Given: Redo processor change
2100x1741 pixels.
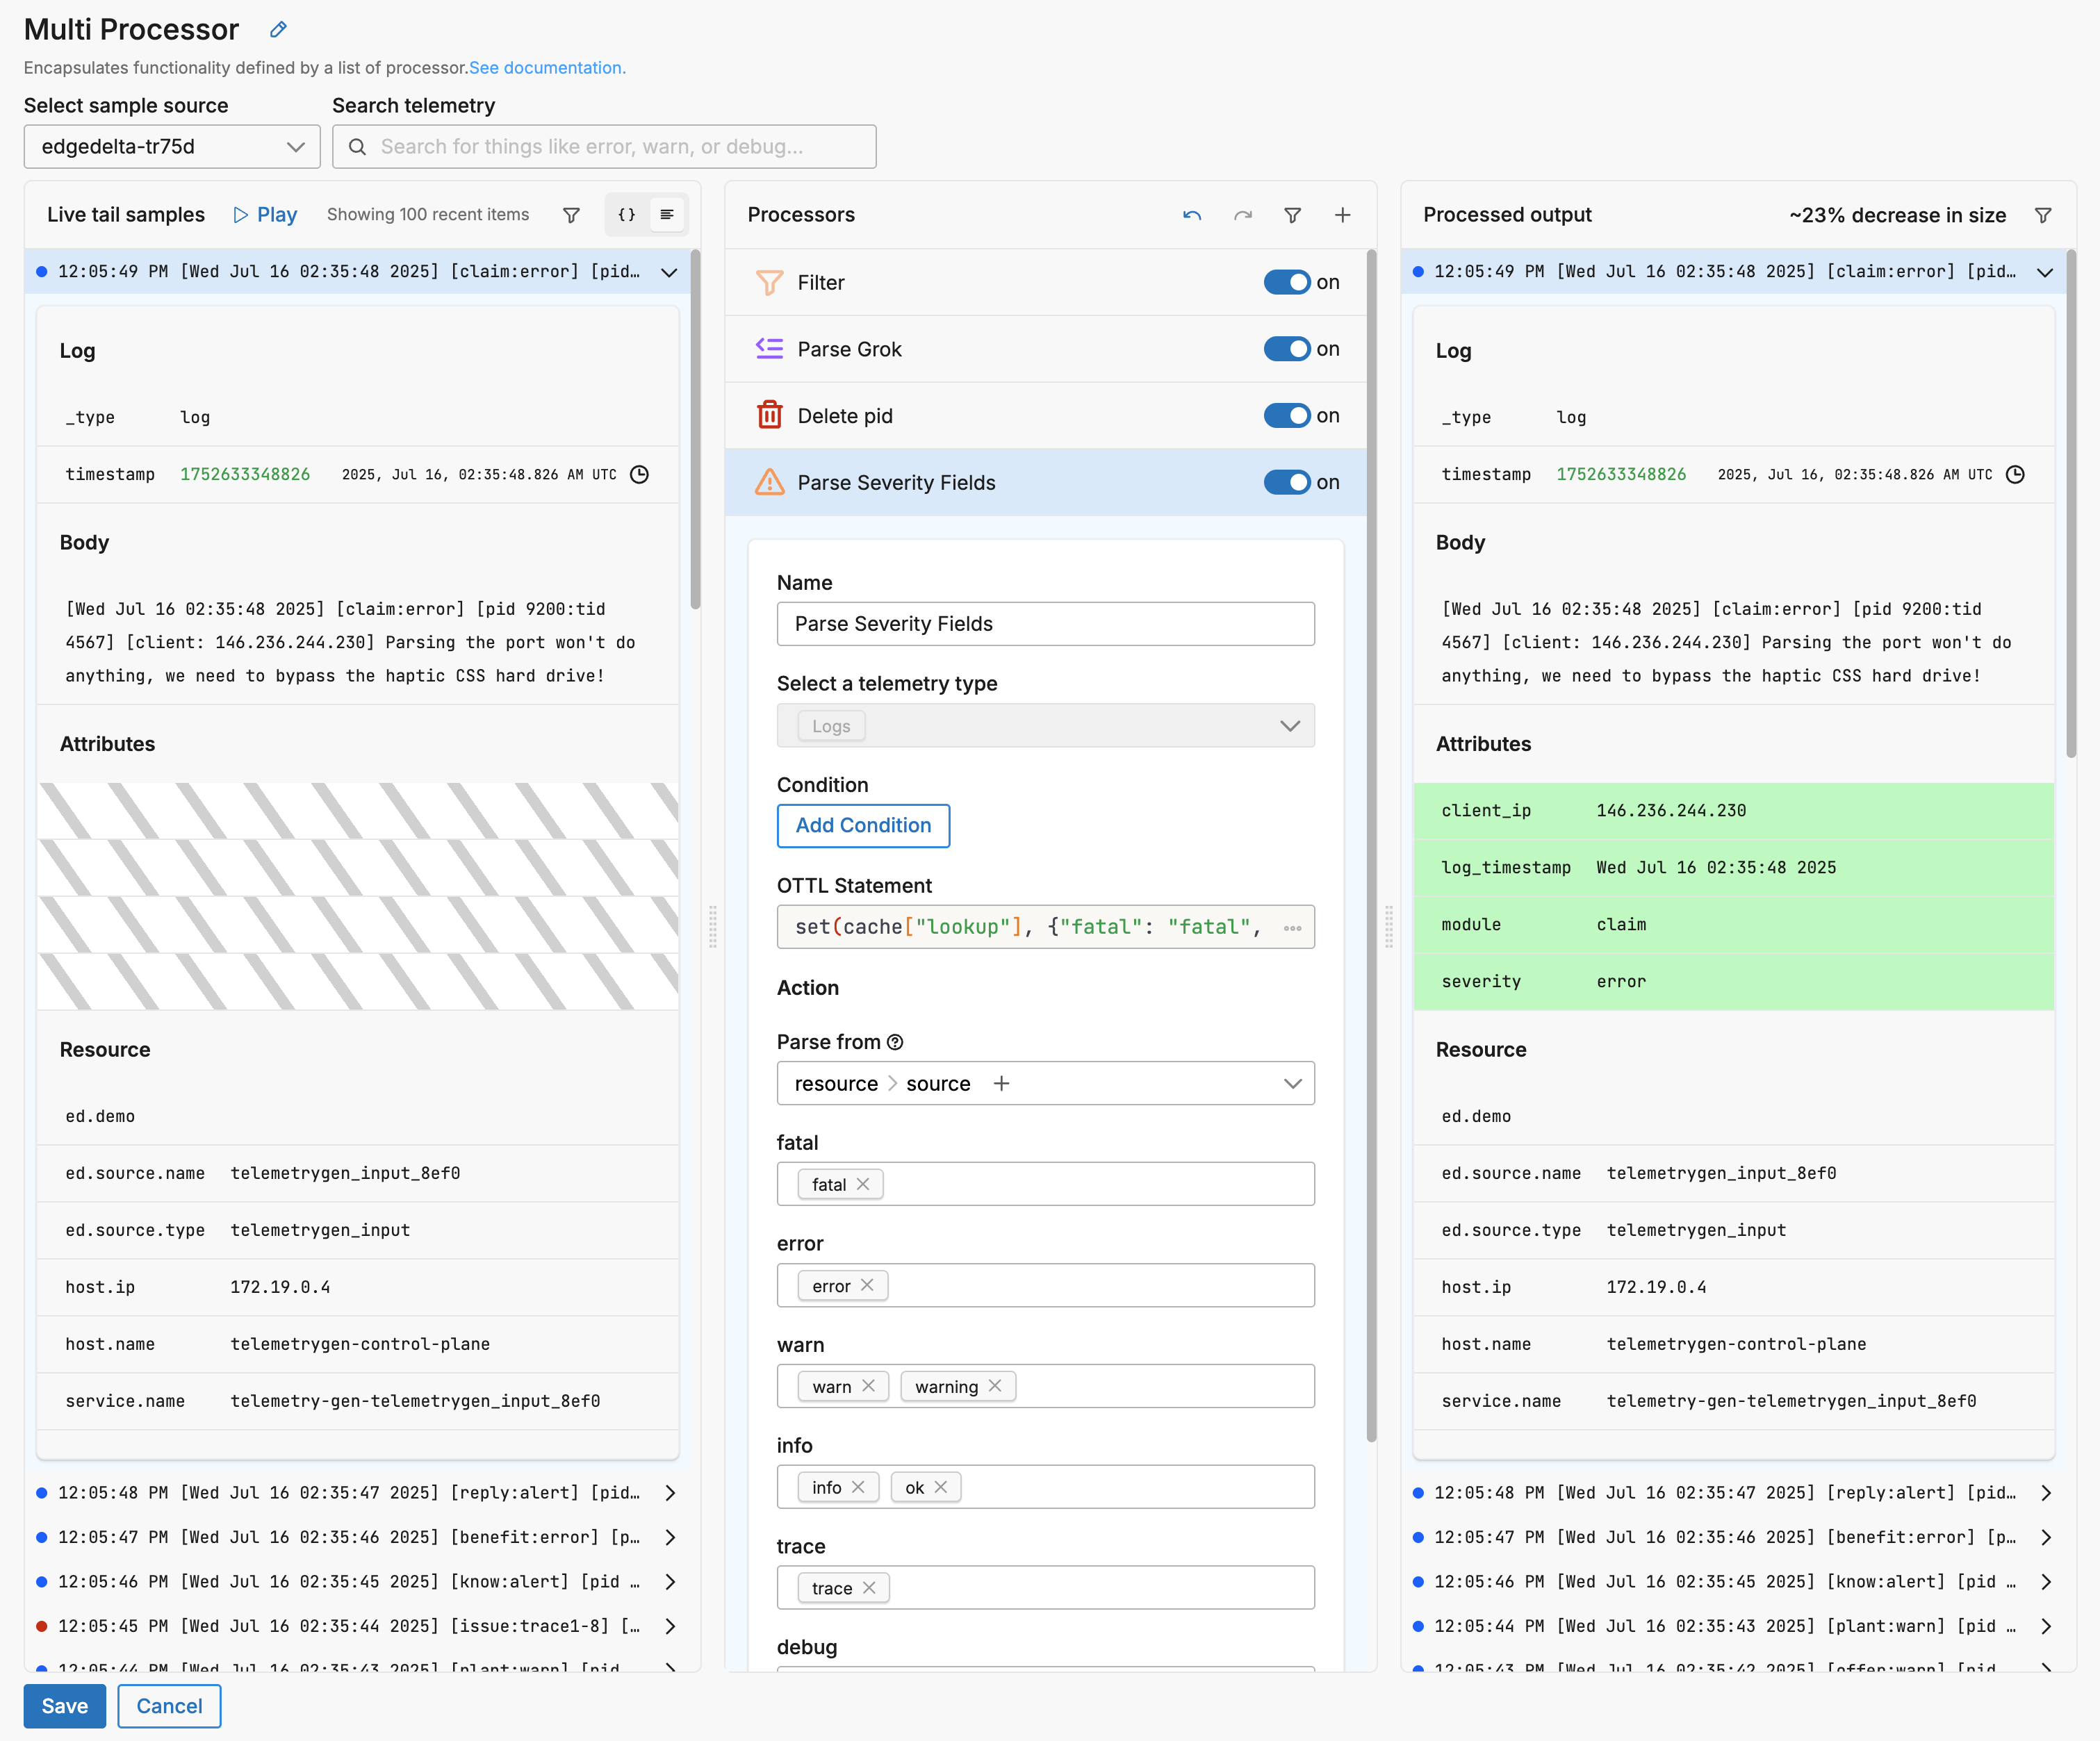Looking at the screenshot, I should click(x=1242, y=215).
